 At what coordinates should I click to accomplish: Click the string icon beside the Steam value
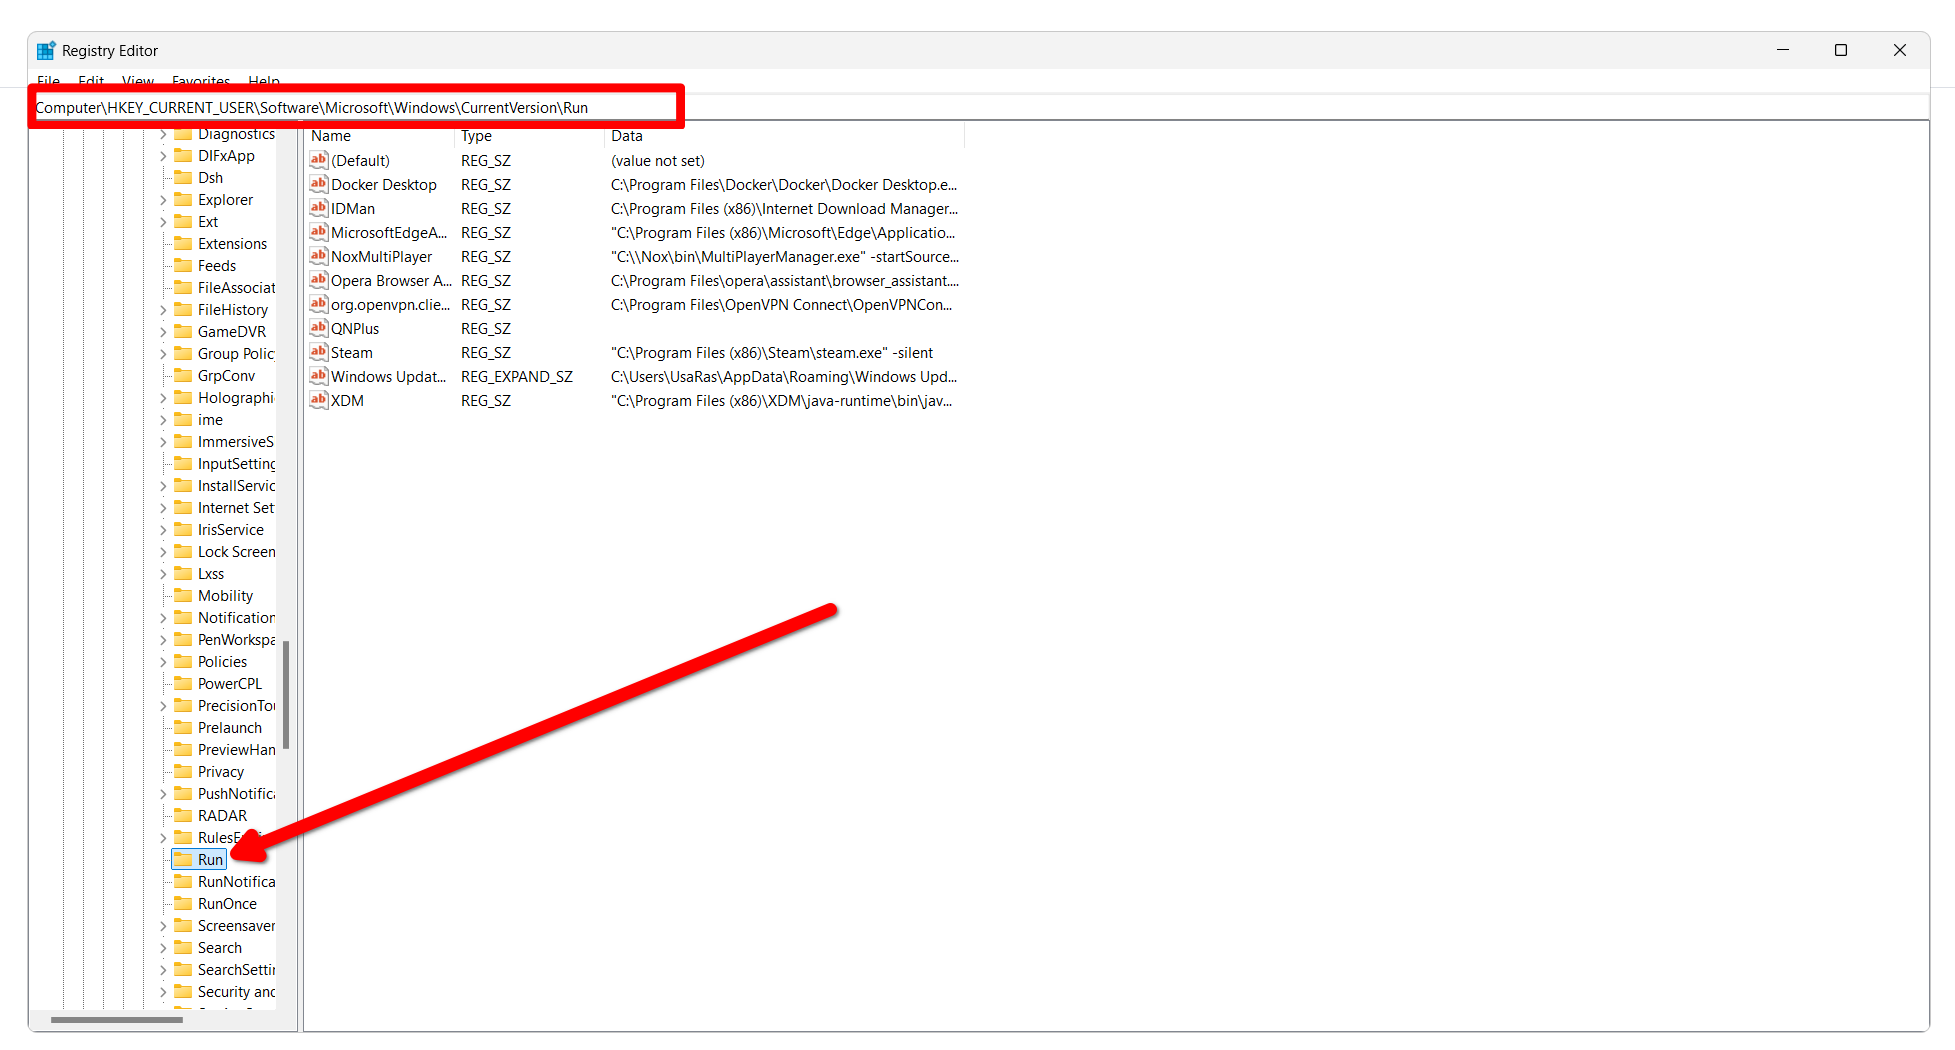tap(319, 352)
